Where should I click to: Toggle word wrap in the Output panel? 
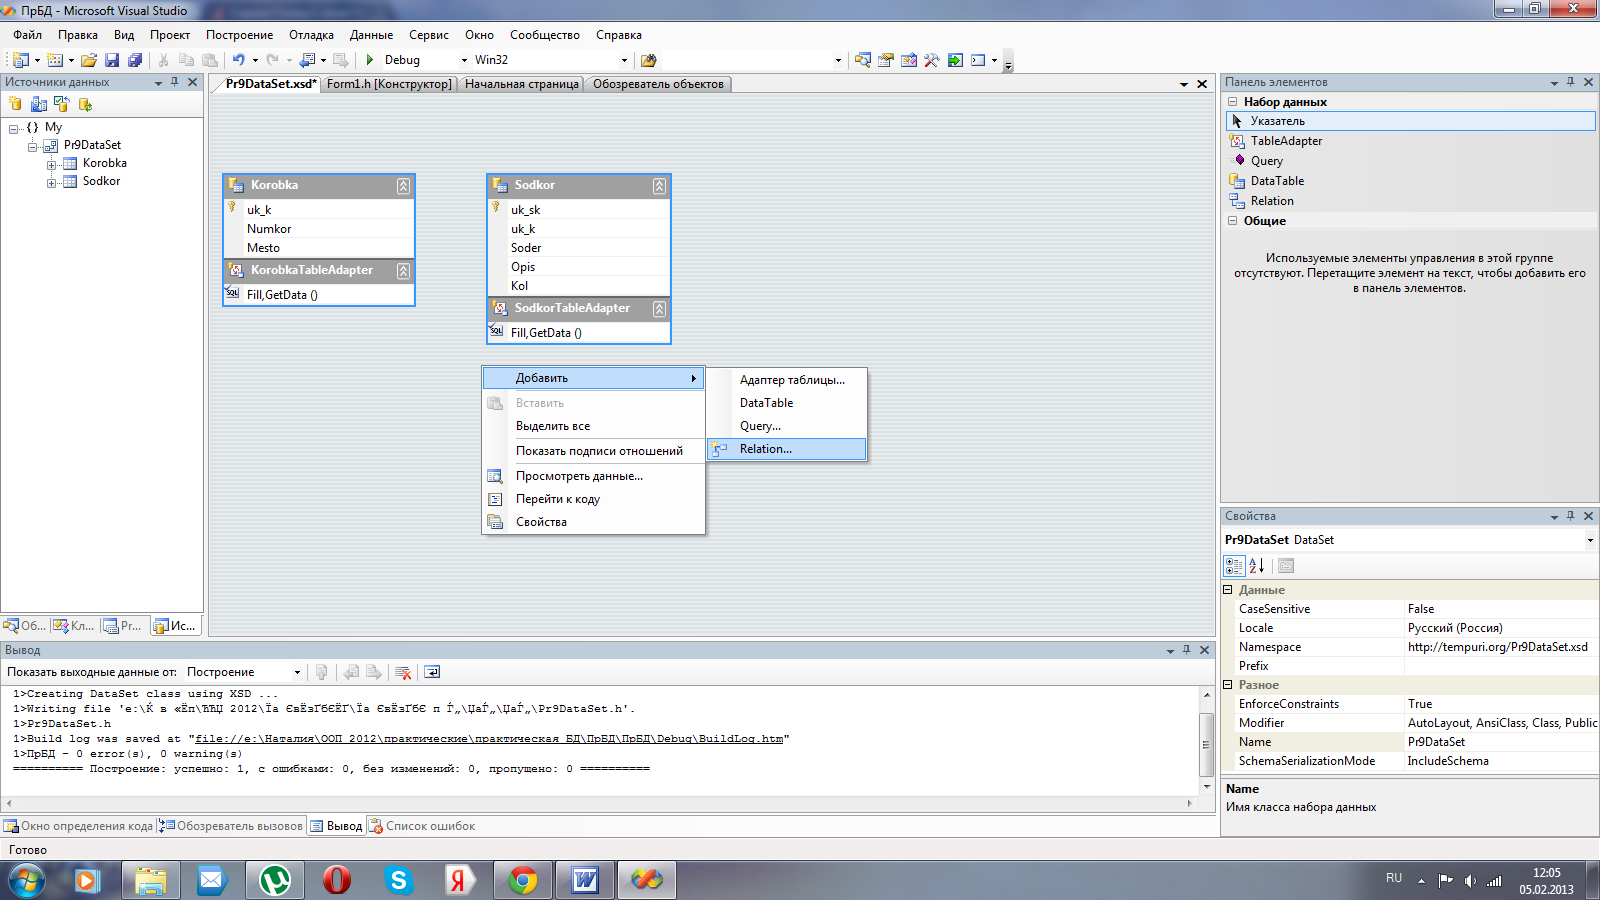(432, 672)
